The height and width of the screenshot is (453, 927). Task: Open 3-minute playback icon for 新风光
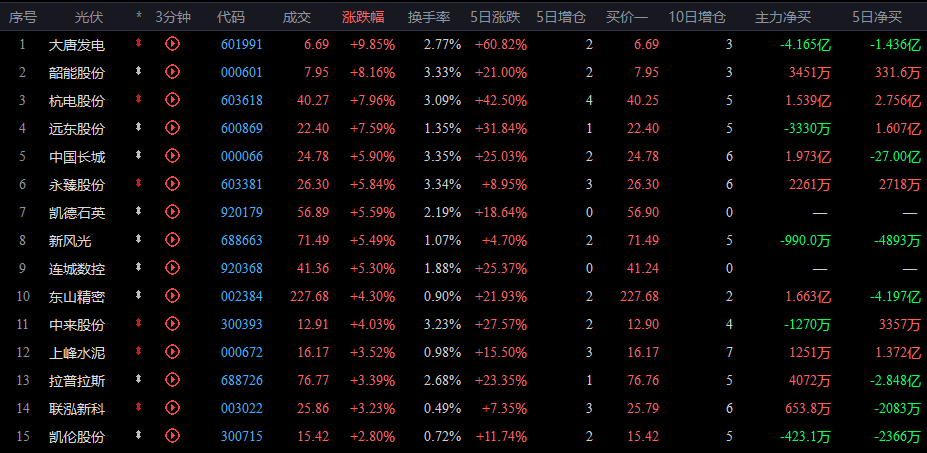[x=172, y=240]
